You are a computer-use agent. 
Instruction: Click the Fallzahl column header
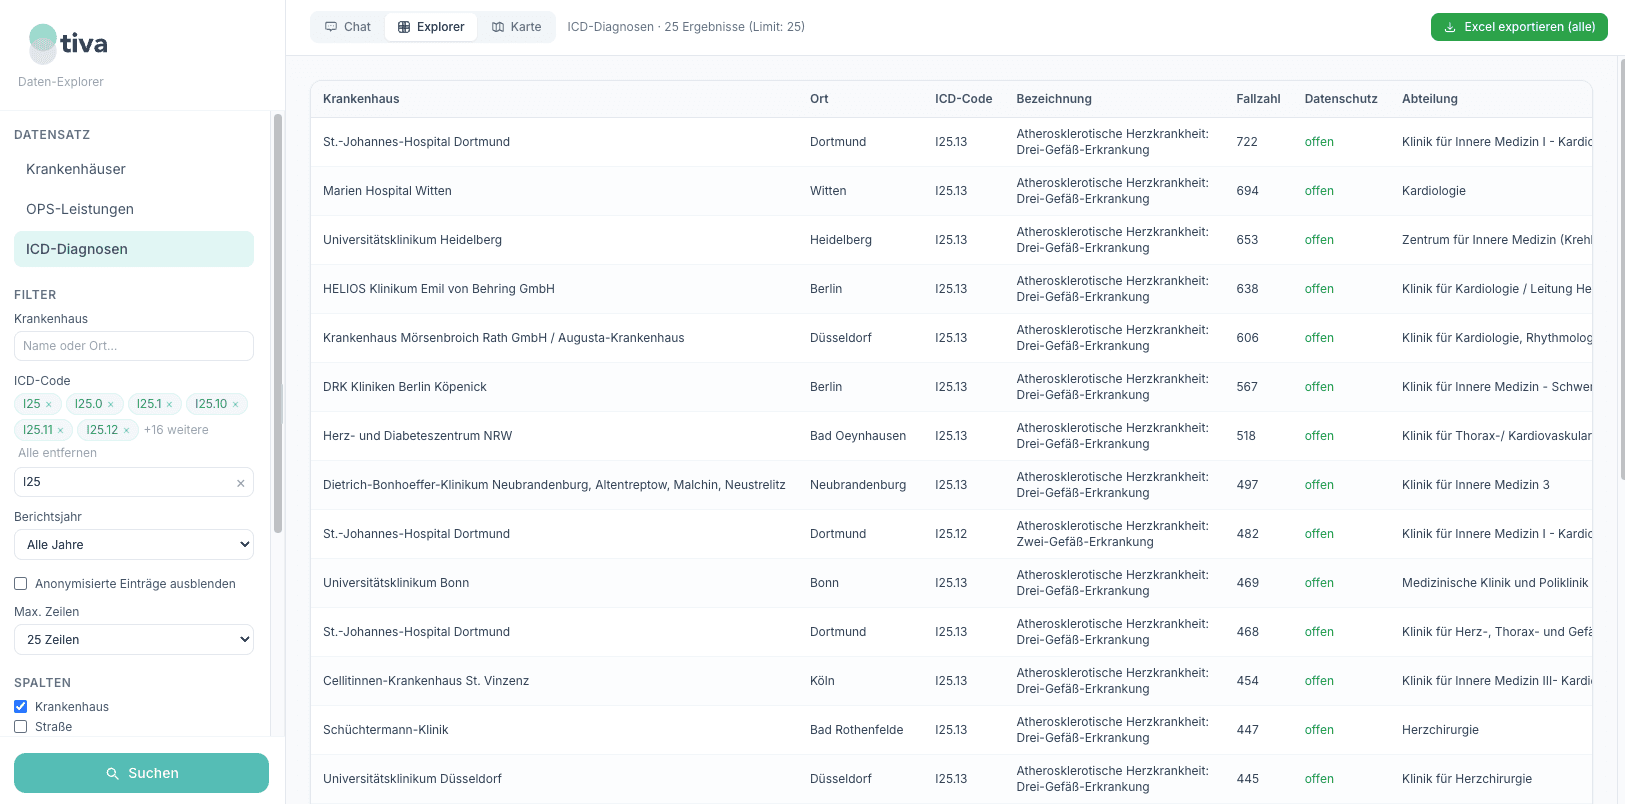(1258, 99)
